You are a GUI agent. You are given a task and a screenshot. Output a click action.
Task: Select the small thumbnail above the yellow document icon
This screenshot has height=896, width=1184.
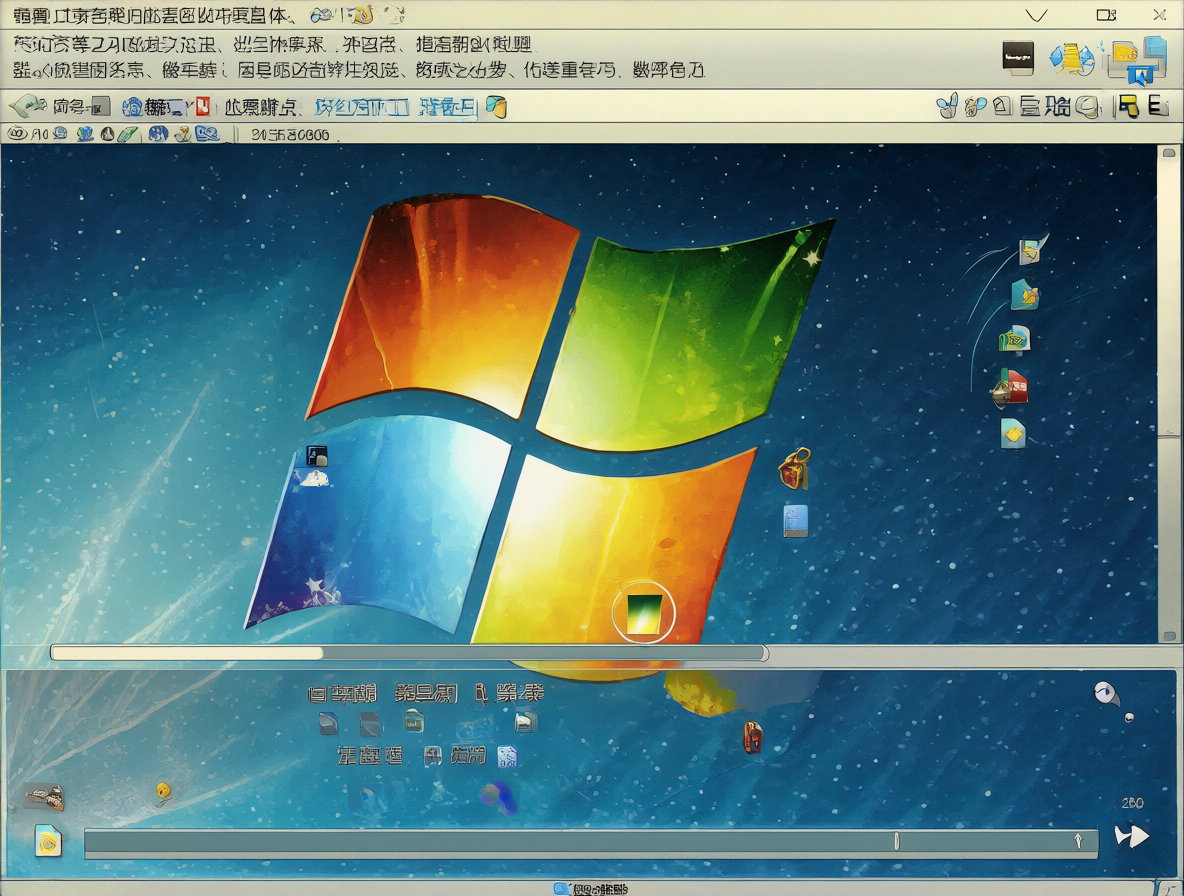[44, 796]
